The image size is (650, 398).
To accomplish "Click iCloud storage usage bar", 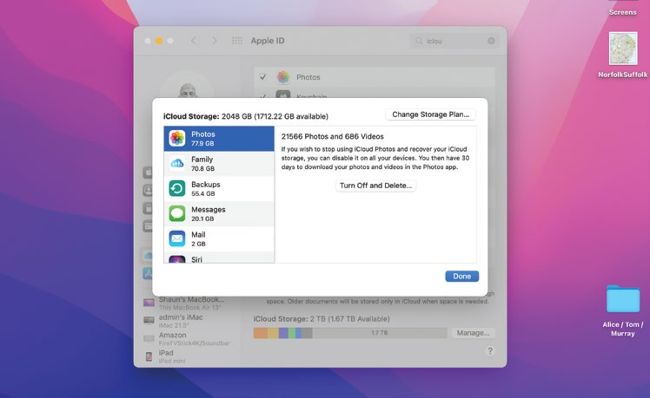I will tap(350, 333).
